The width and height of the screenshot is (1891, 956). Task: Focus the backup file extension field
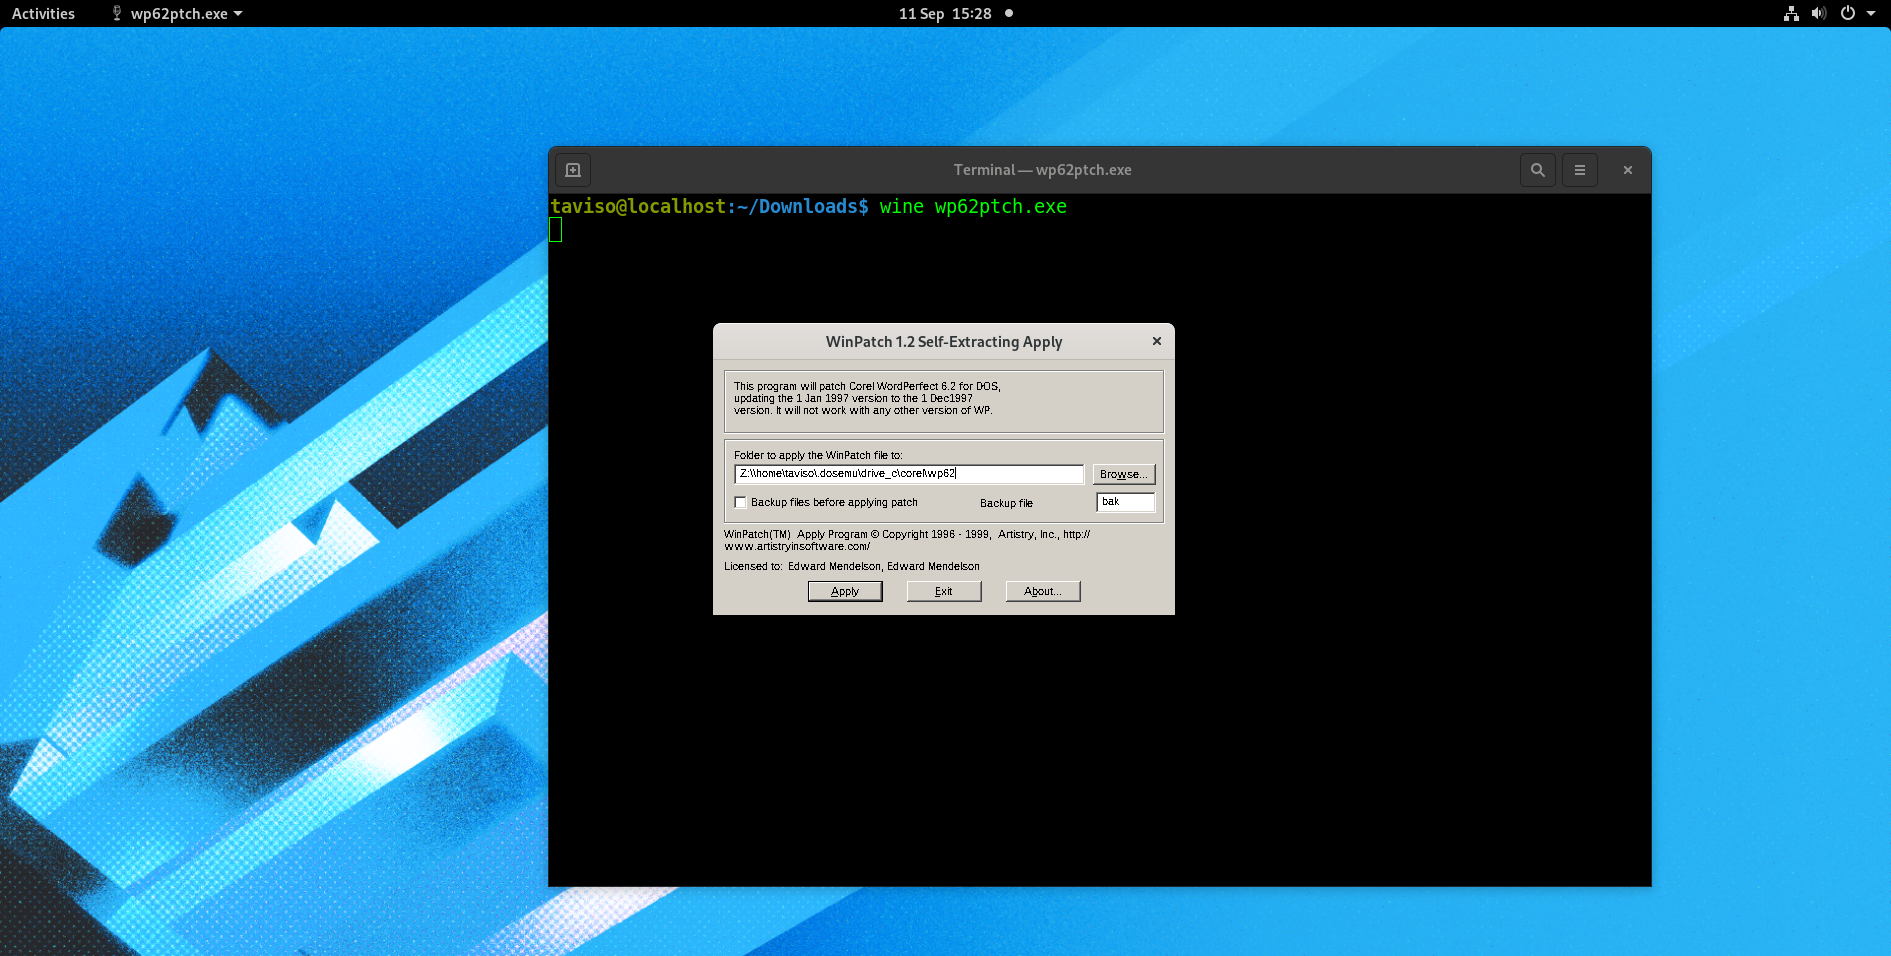tap(1126, 502)
